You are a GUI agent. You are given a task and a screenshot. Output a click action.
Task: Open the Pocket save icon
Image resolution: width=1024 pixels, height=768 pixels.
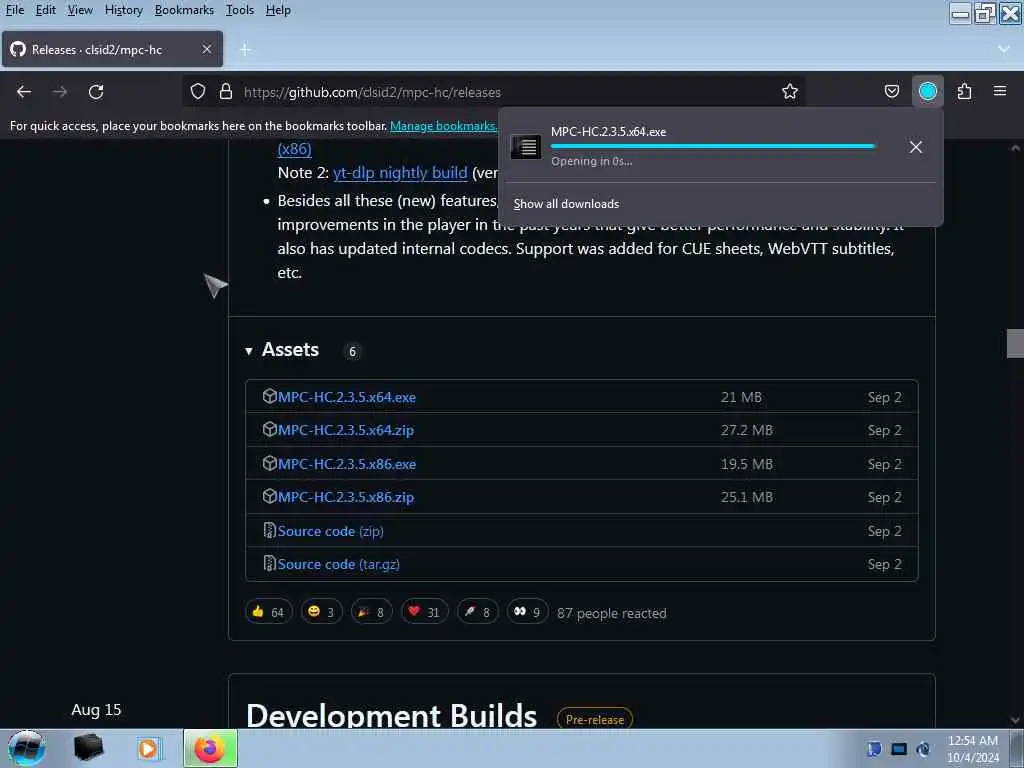point(891,91)
